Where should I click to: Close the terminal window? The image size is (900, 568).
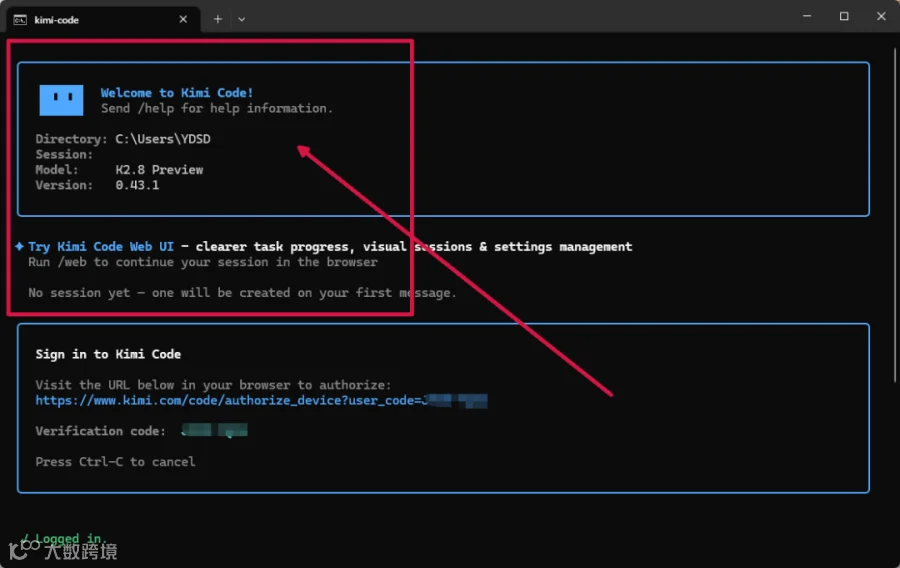tap(881, 16)
